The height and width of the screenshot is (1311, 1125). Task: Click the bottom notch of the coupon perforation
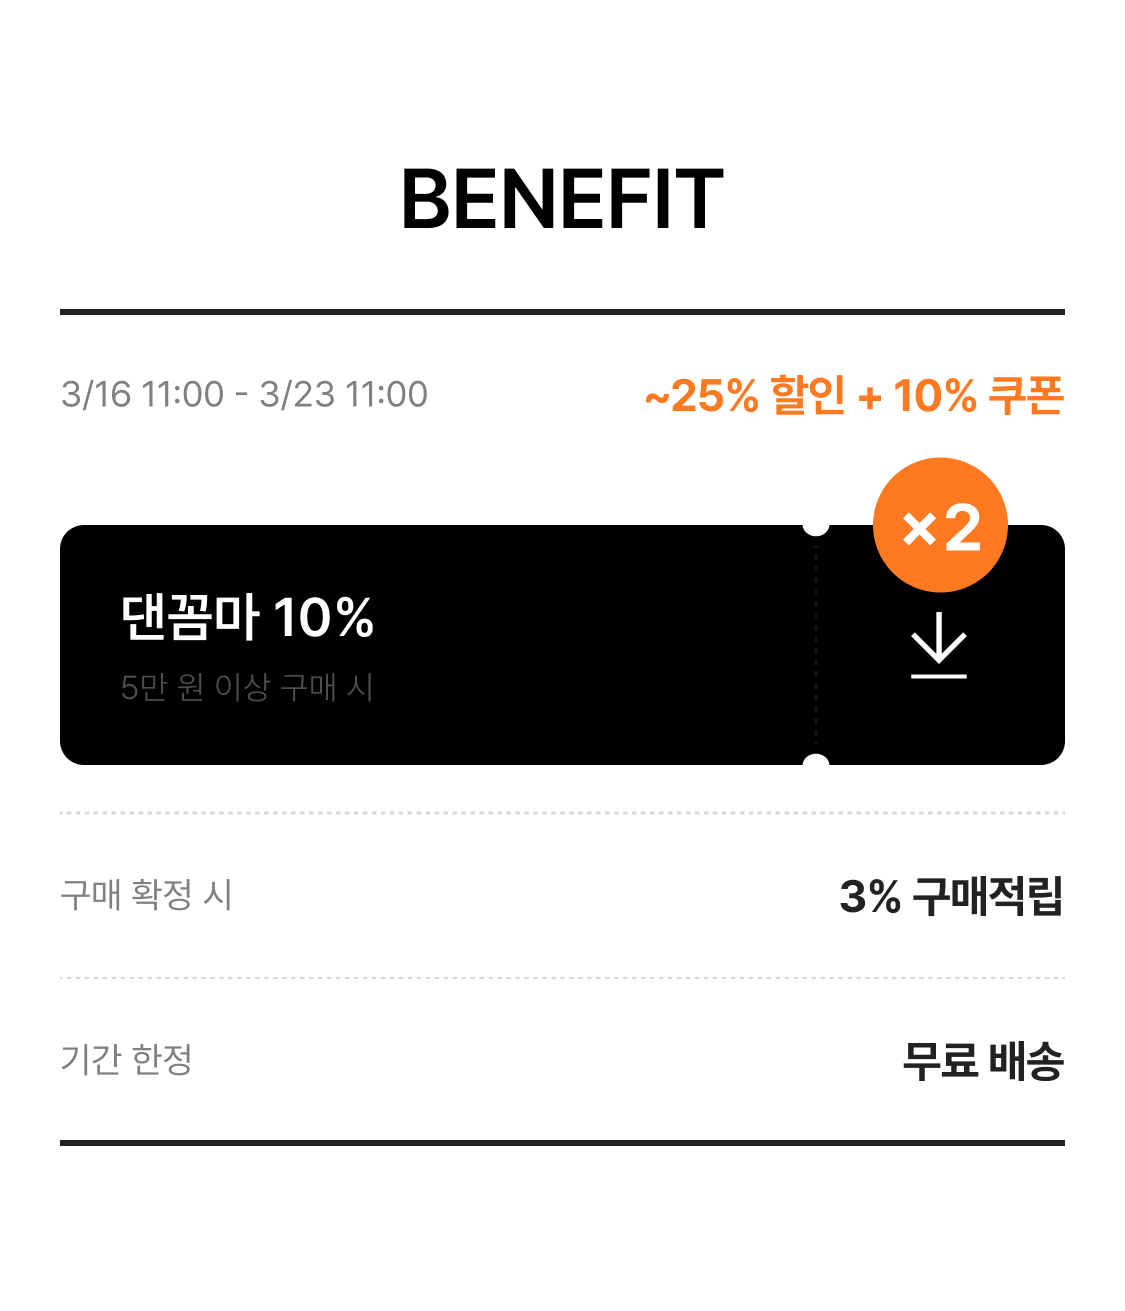(x=816, y=763)
